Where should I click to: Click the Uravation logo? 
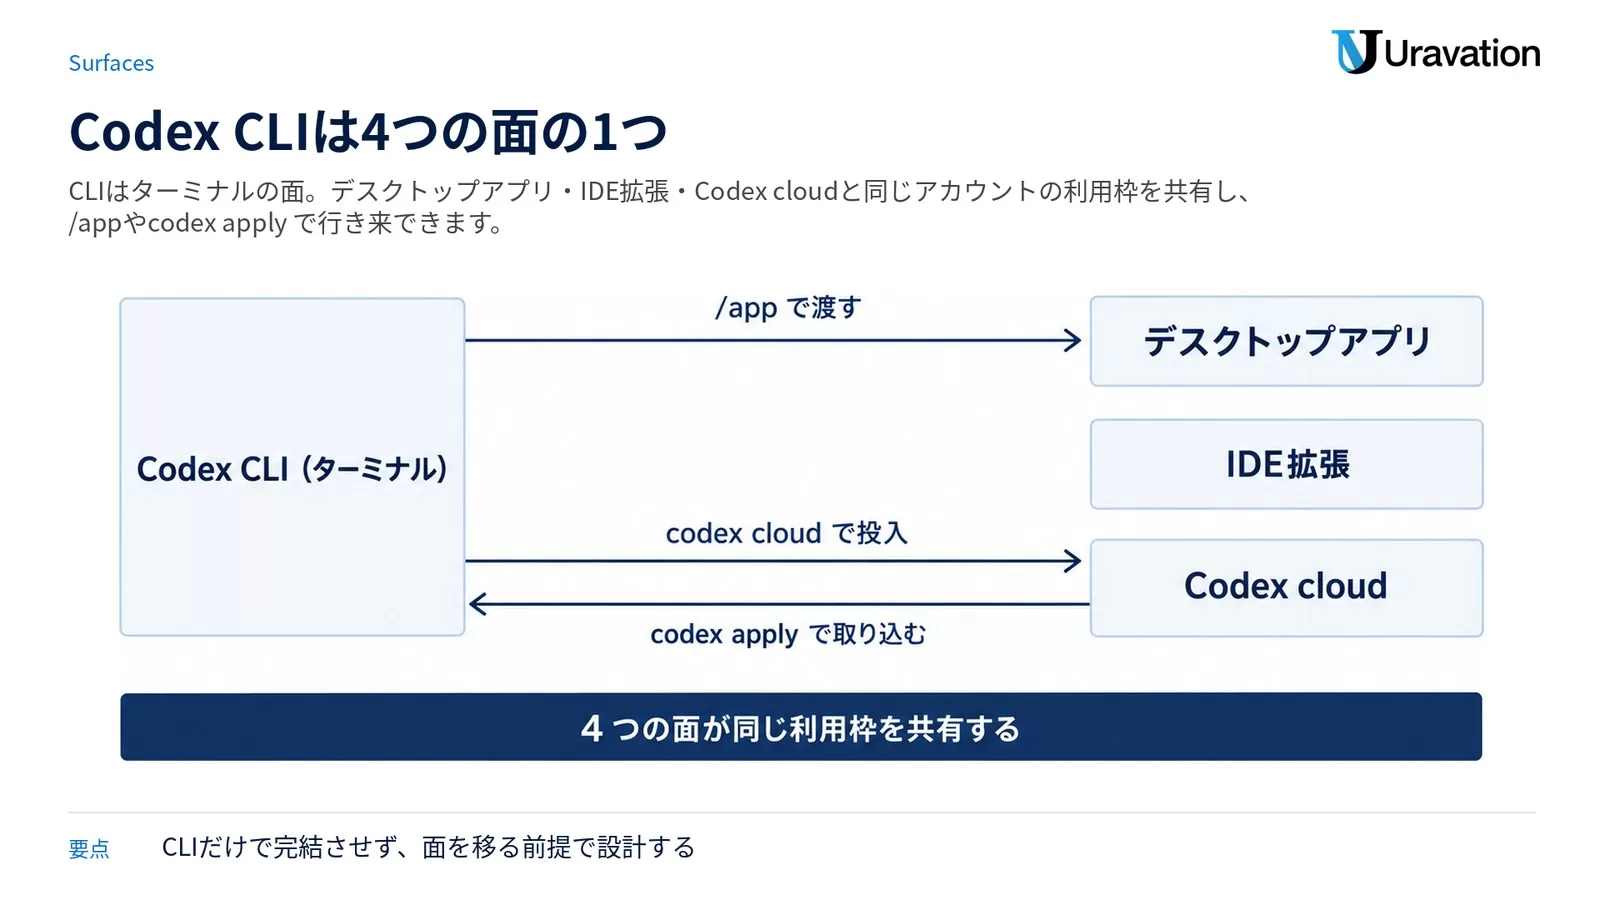click(x=1436, y=52)
